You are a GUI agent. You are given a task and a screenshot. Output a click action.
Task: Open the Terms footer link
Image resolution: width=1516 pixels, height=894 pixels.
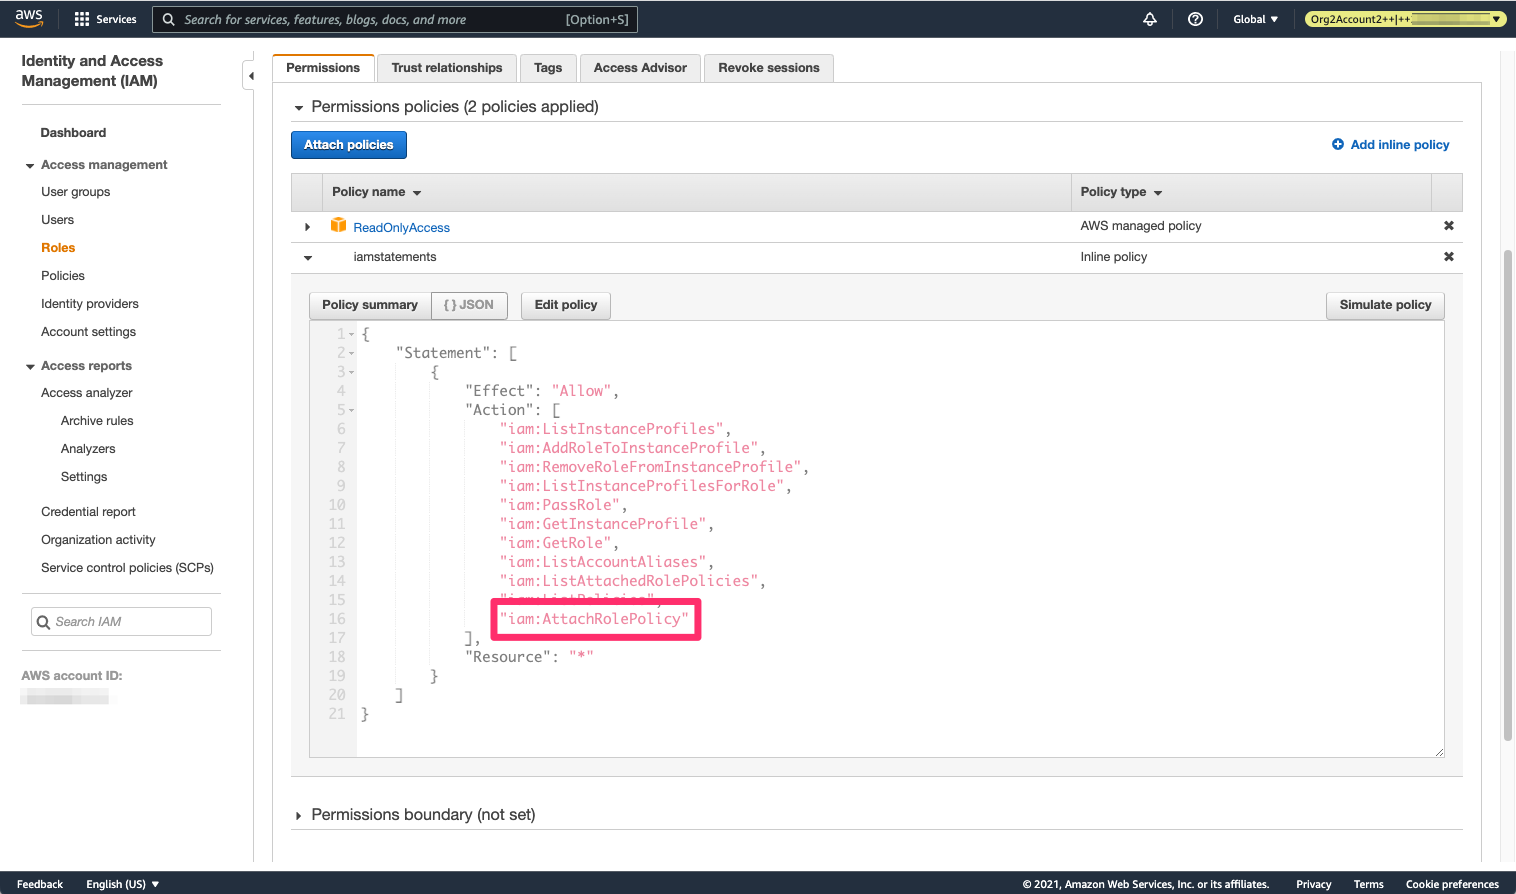(x=1368, y=884)
